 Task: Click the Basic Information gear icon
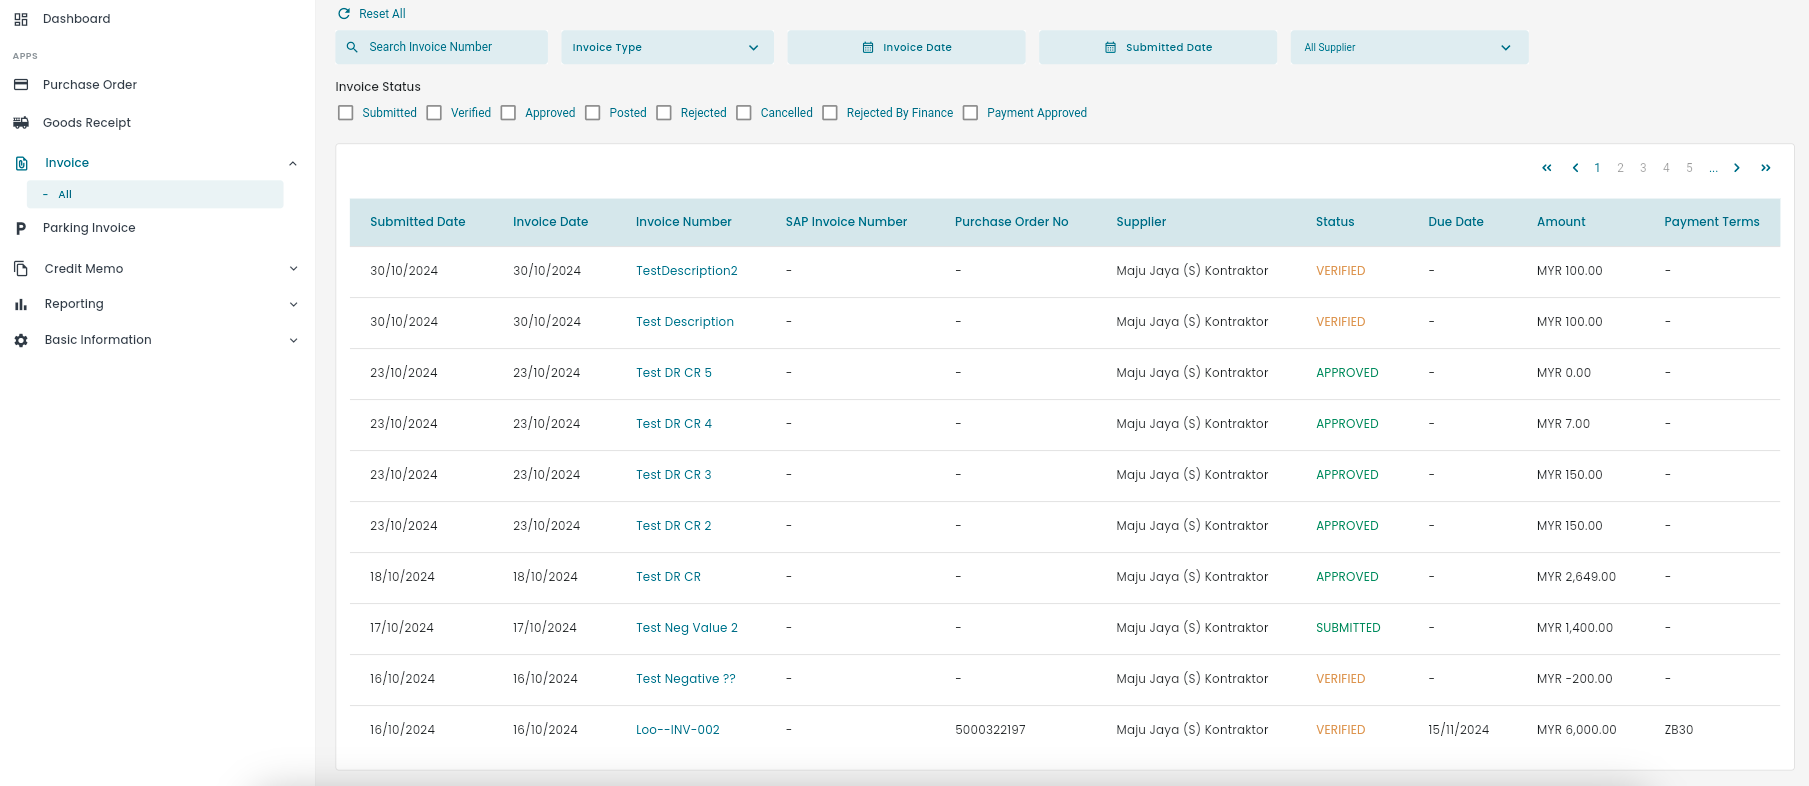point(21,340)
